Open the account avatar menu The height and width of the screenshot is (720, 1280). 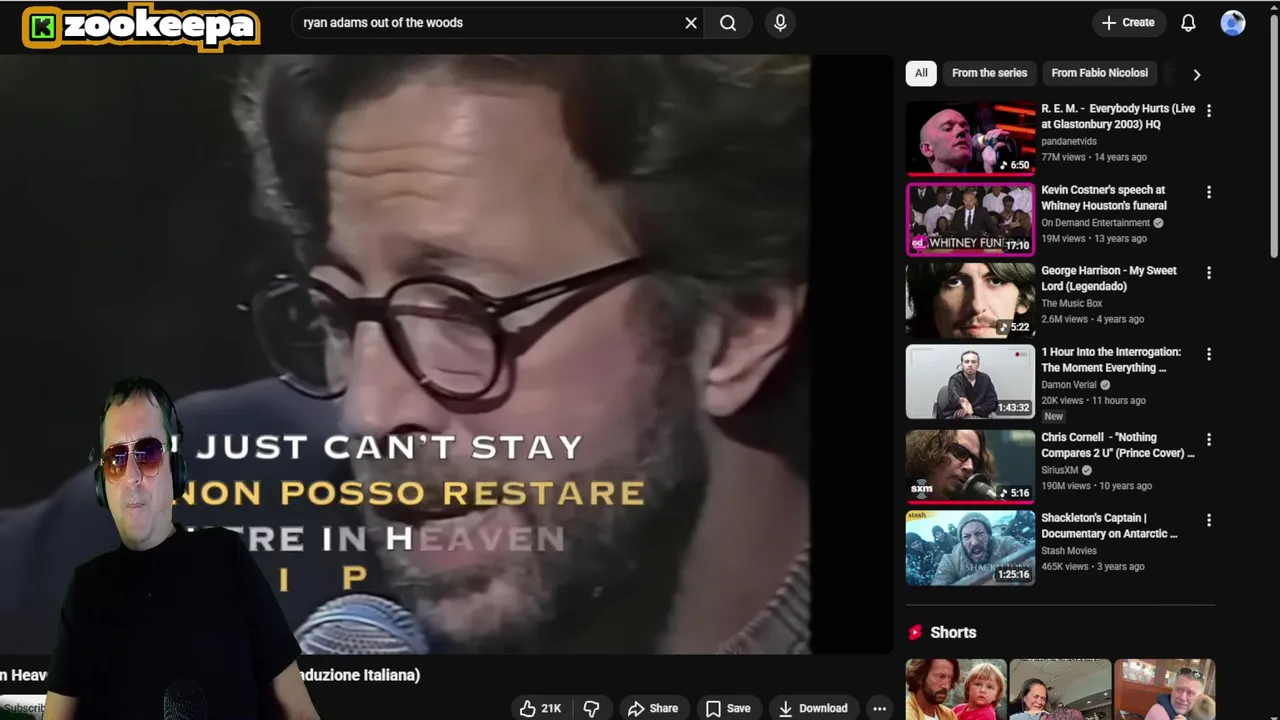click(x=1233, y=23)
